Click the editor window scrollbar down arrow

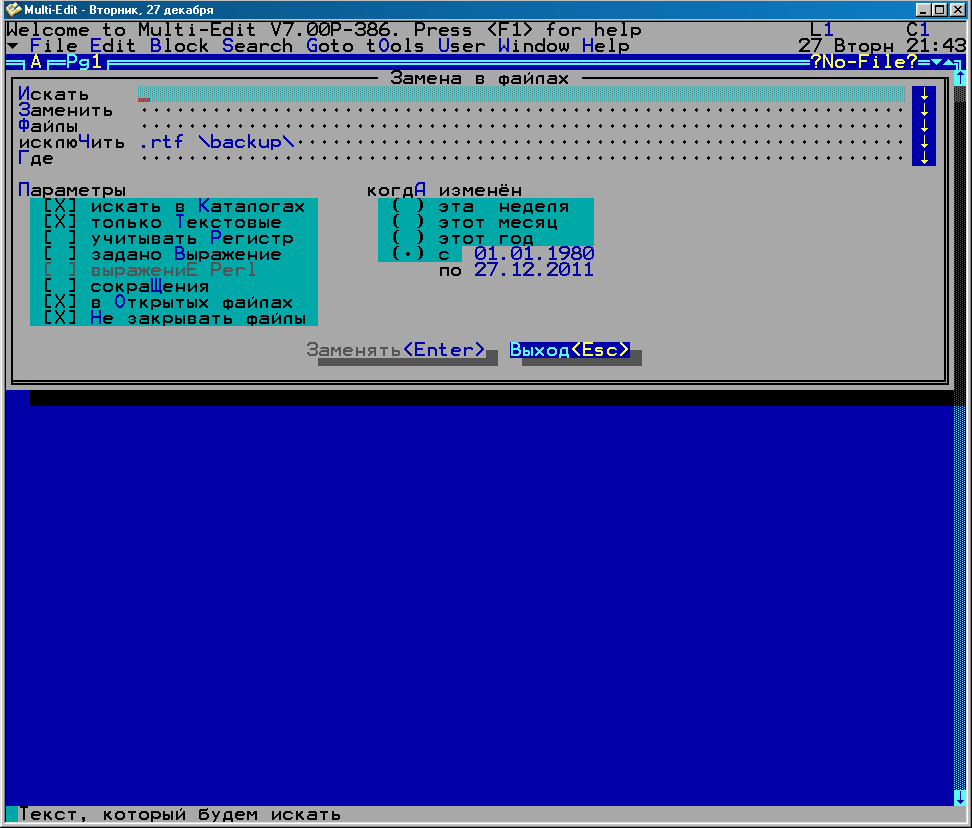960,798
